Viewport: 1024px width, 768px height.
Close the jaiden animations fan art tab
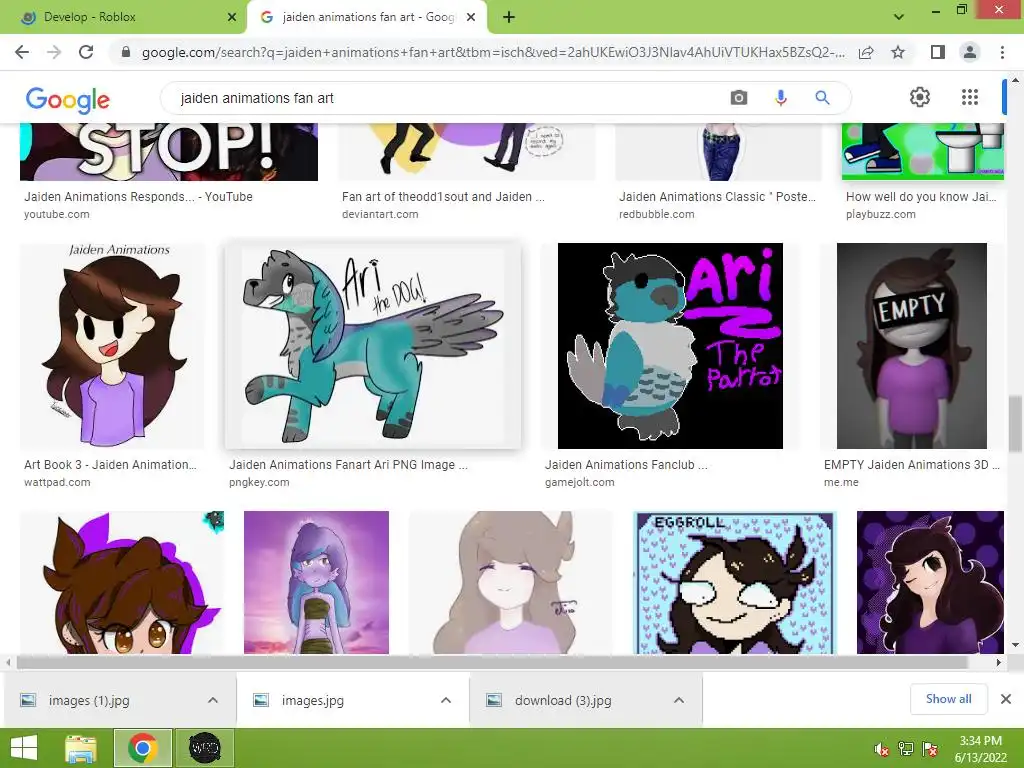point(471,17)
